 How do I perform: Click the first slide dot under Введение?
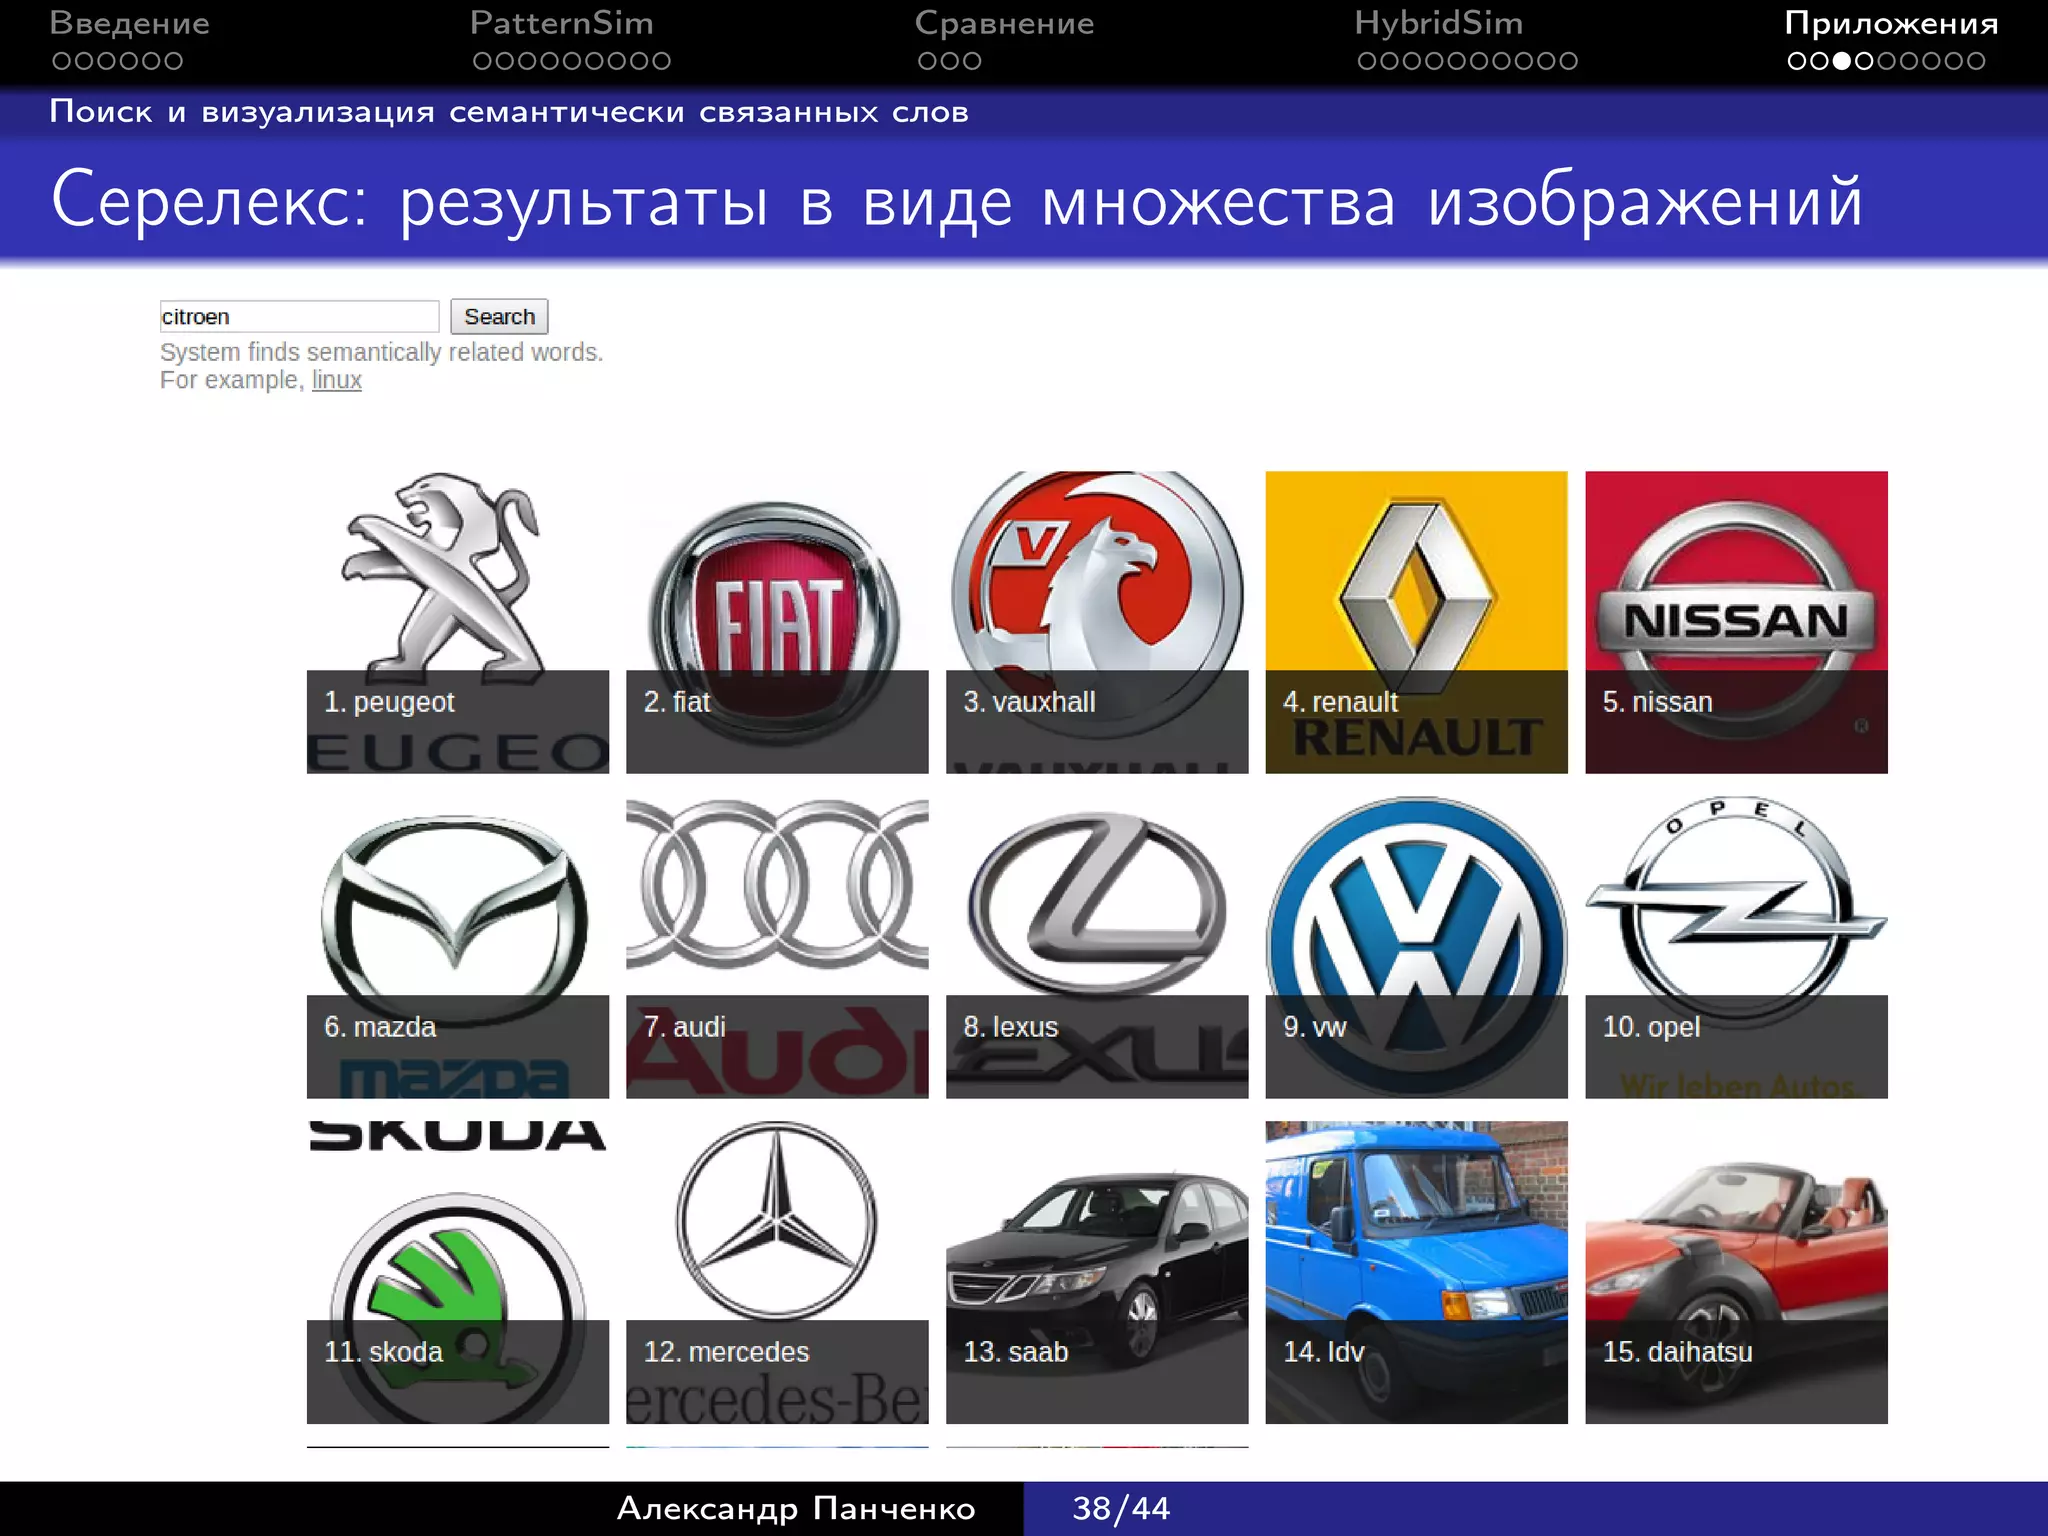61,61
